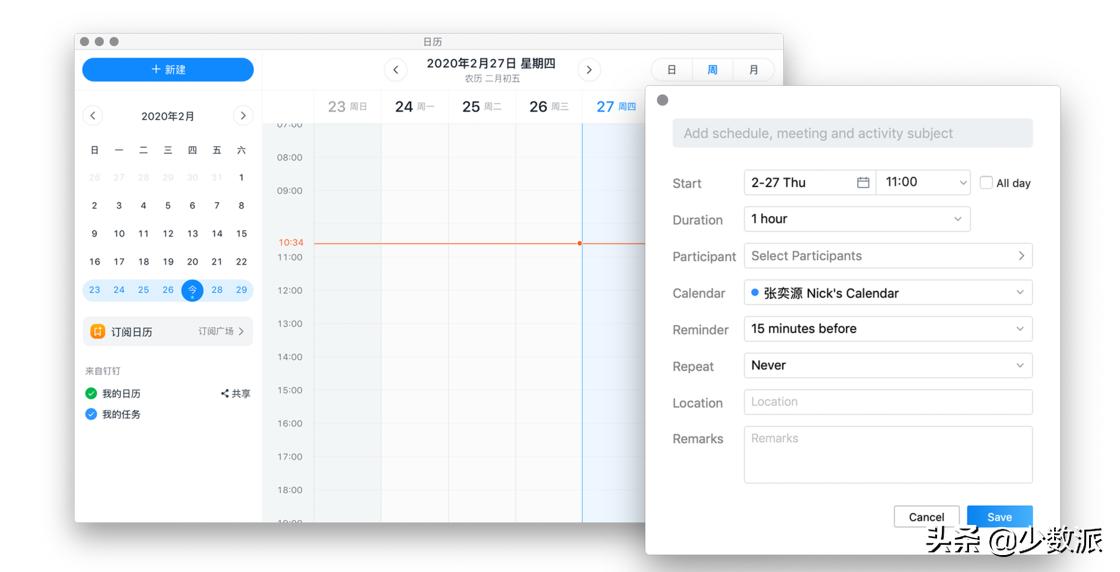Click the 共享 share button

click(x=236, y=393)
